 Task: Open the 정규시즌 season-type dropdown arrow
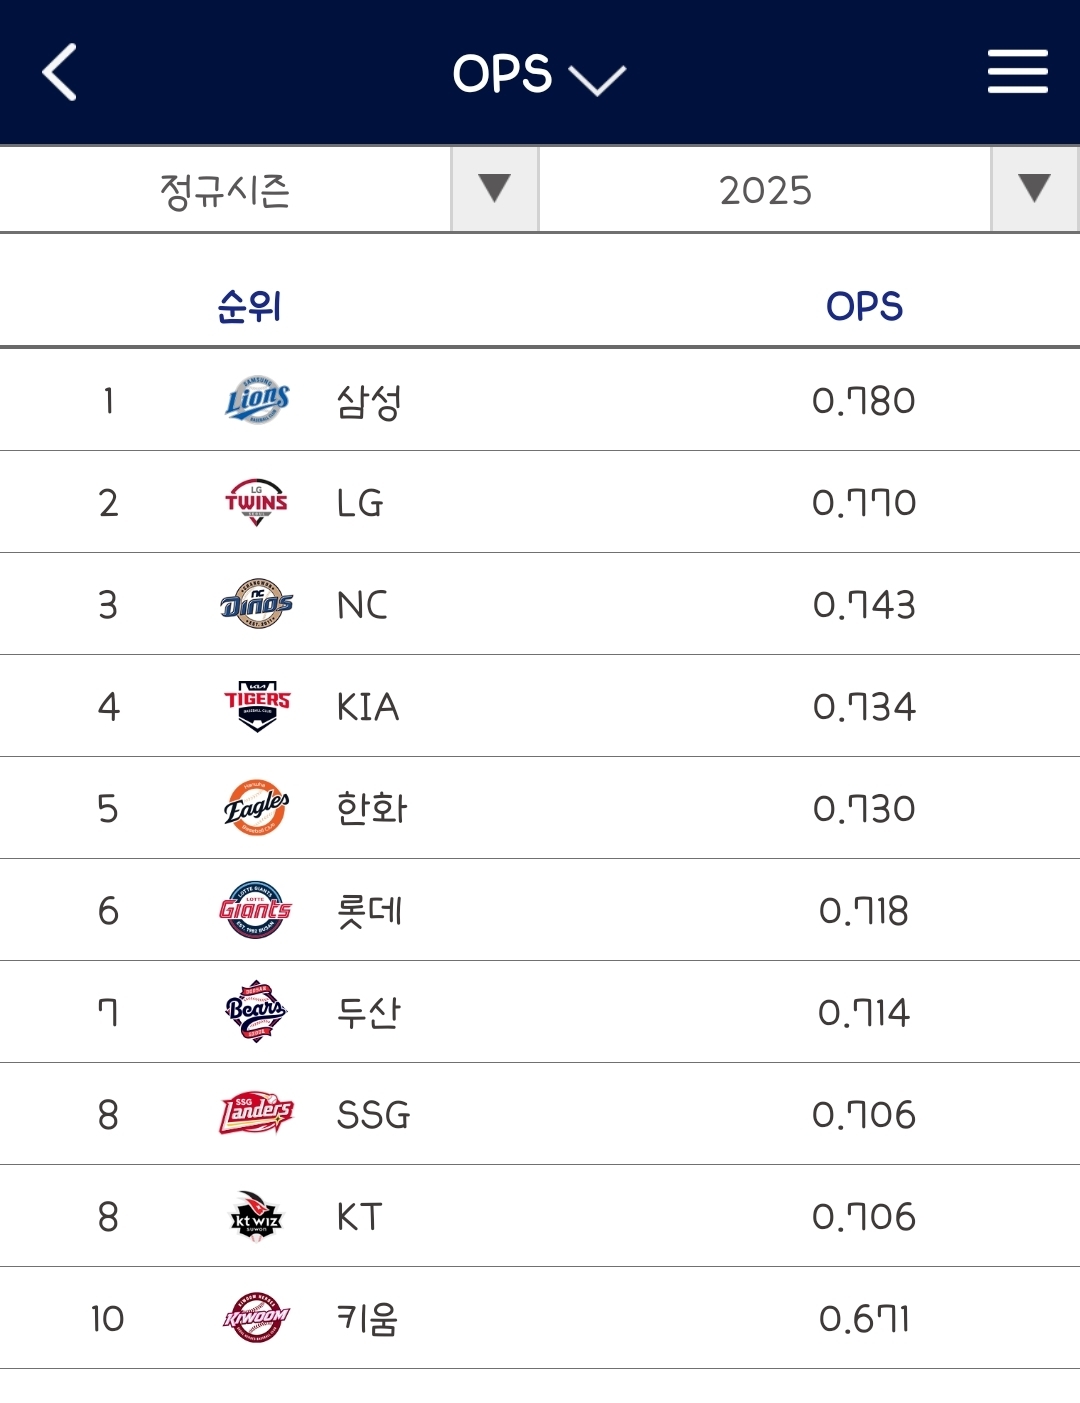pyautogui.click(x=494, y=189)
